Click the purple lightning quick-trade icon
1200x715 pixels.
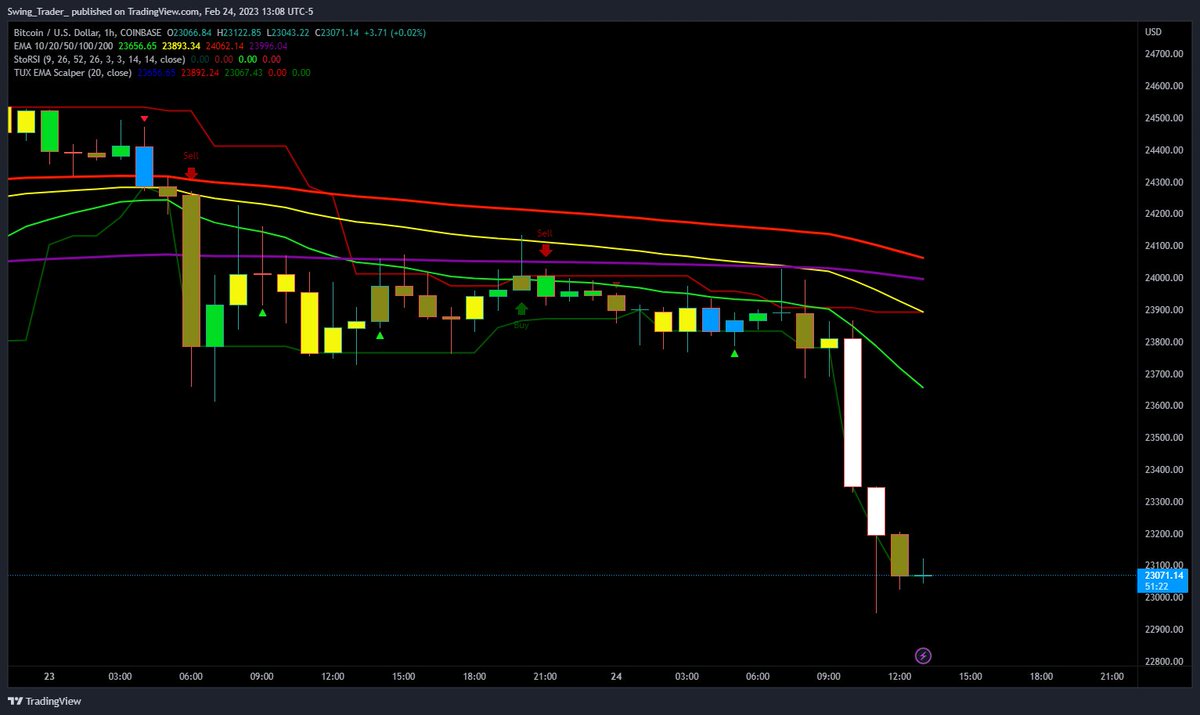(x=923, y=655)
